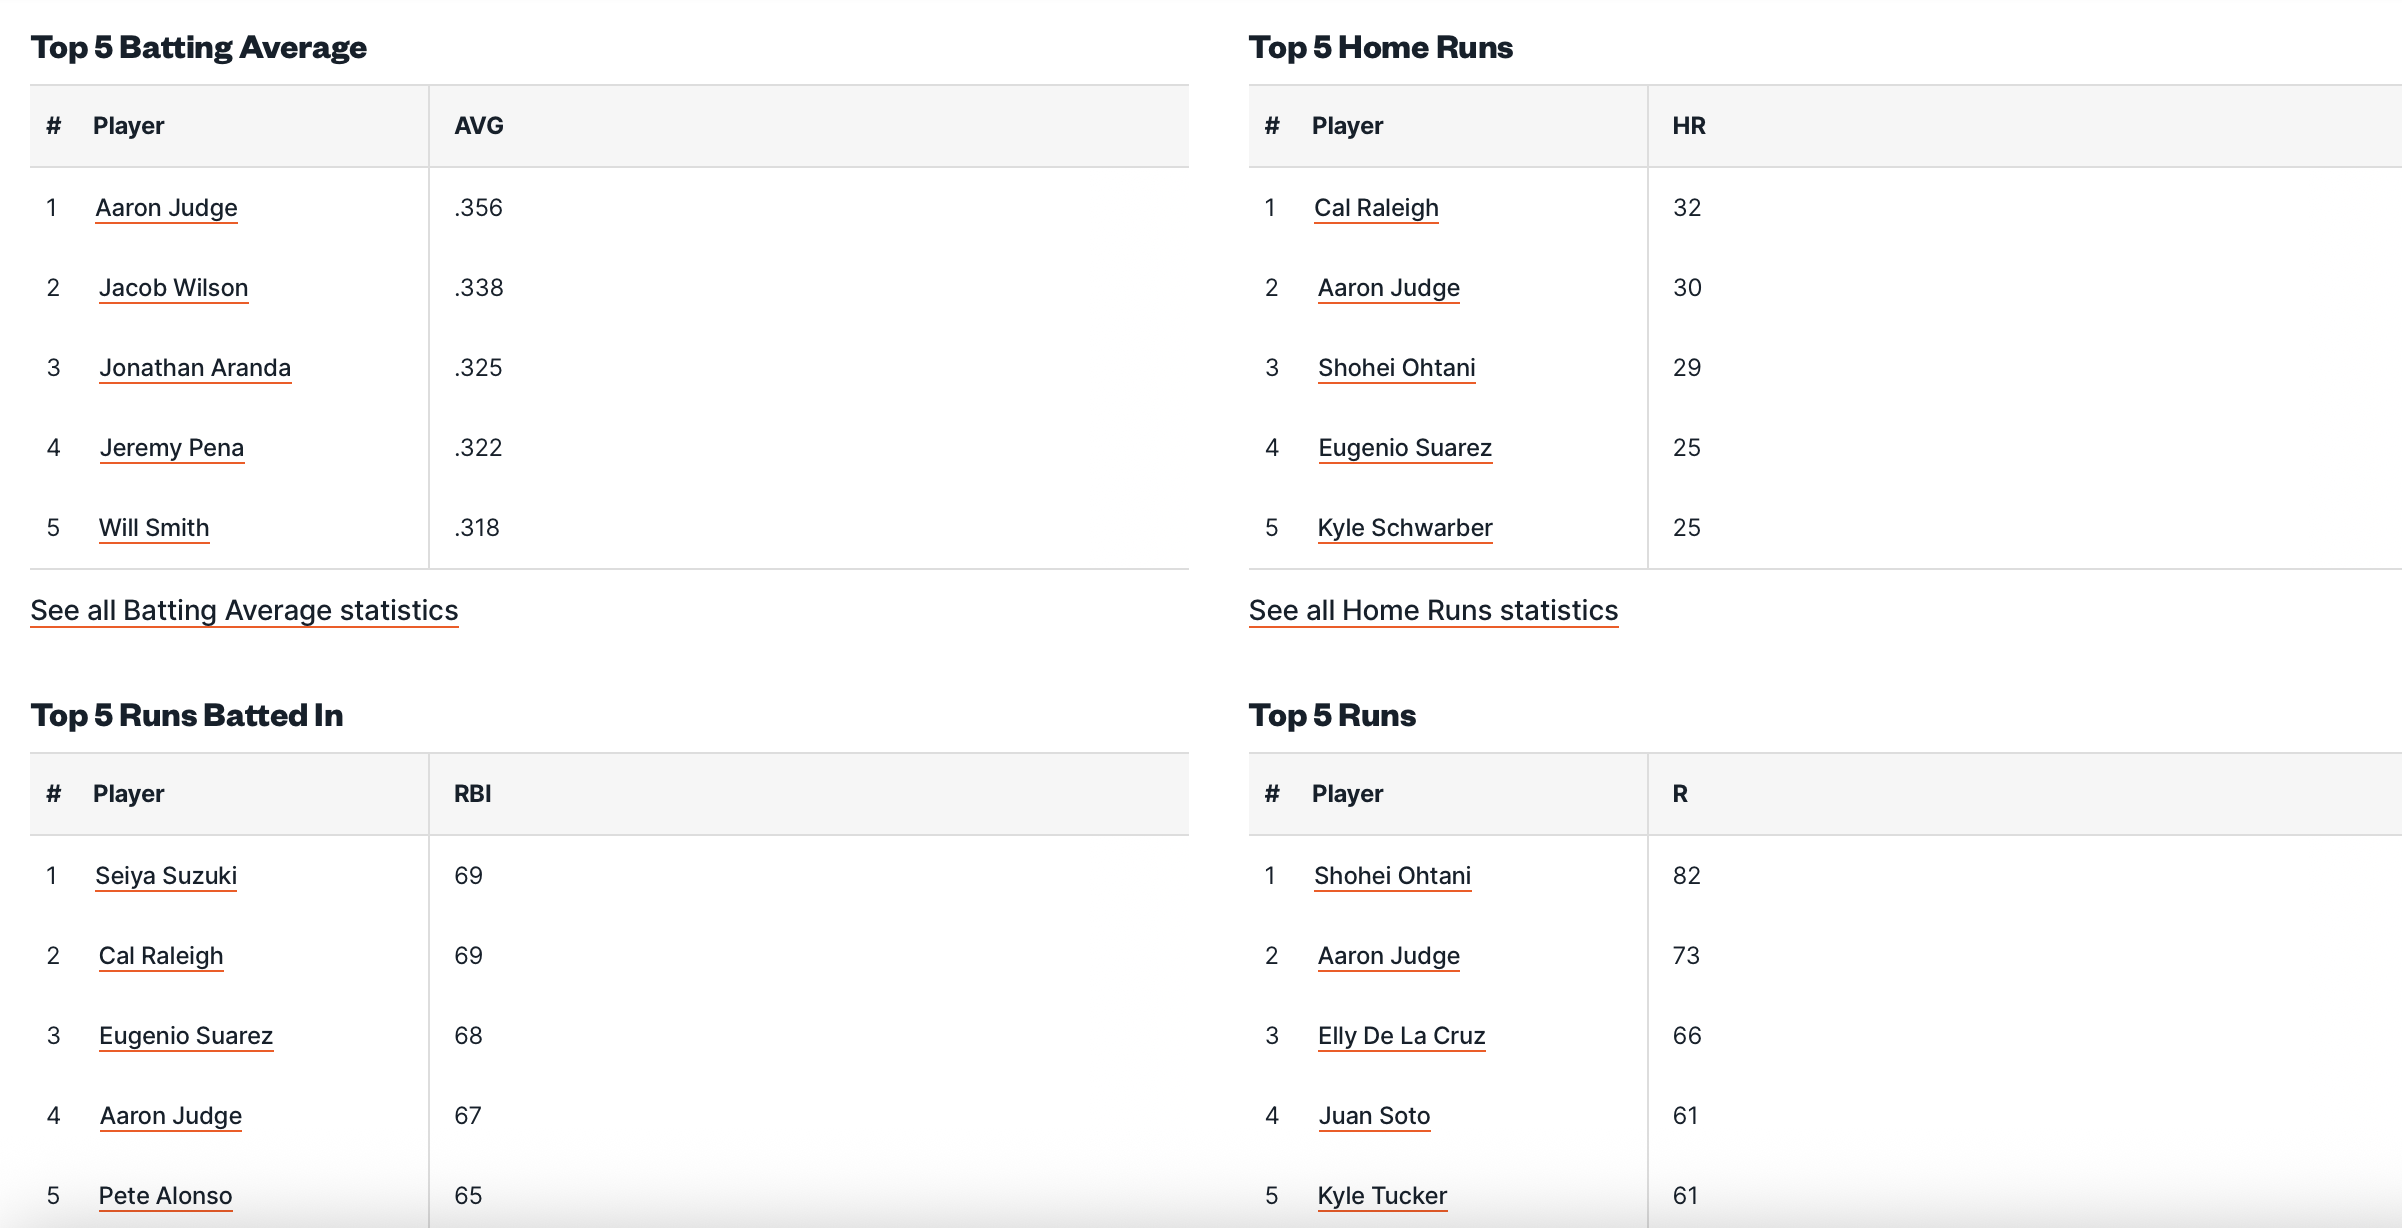The height and width of the screenshot is (1228, 2402).
Task: Open the Jacob Wilson player link
Action: [x=173, y=288]
